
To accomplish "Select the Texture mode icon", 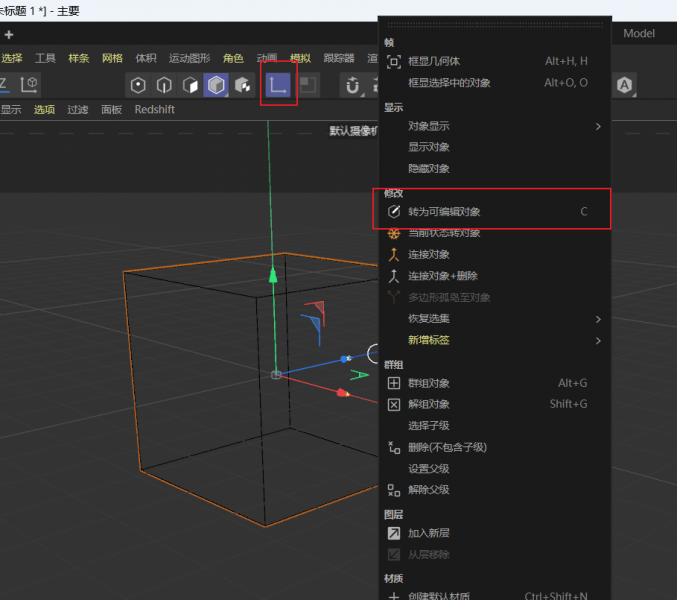I will [x=243, y=85].
